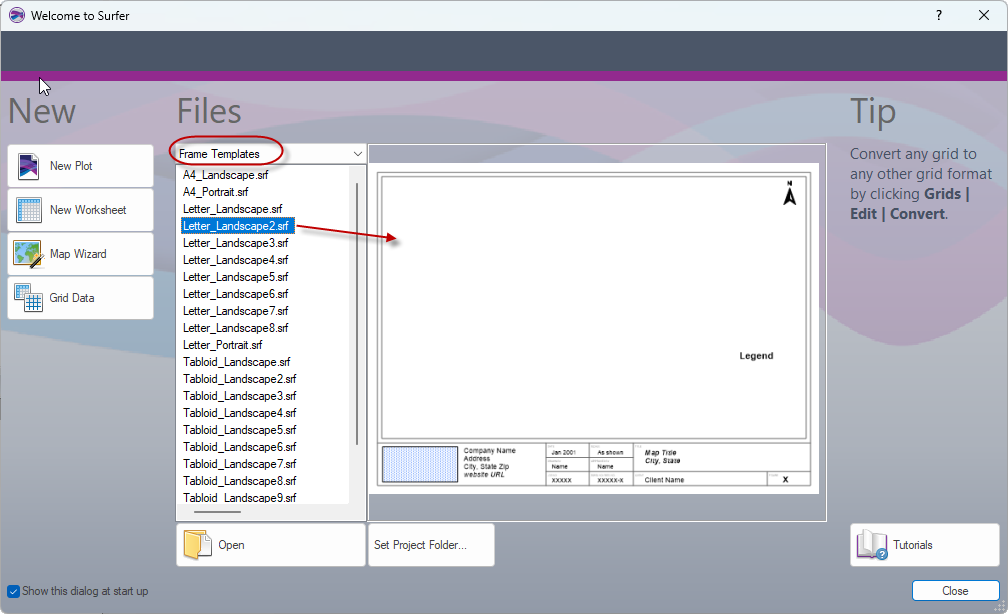Click the New Plot icon
The width and height of the screenshot is (1008, 614).
[x=28, y=166]
